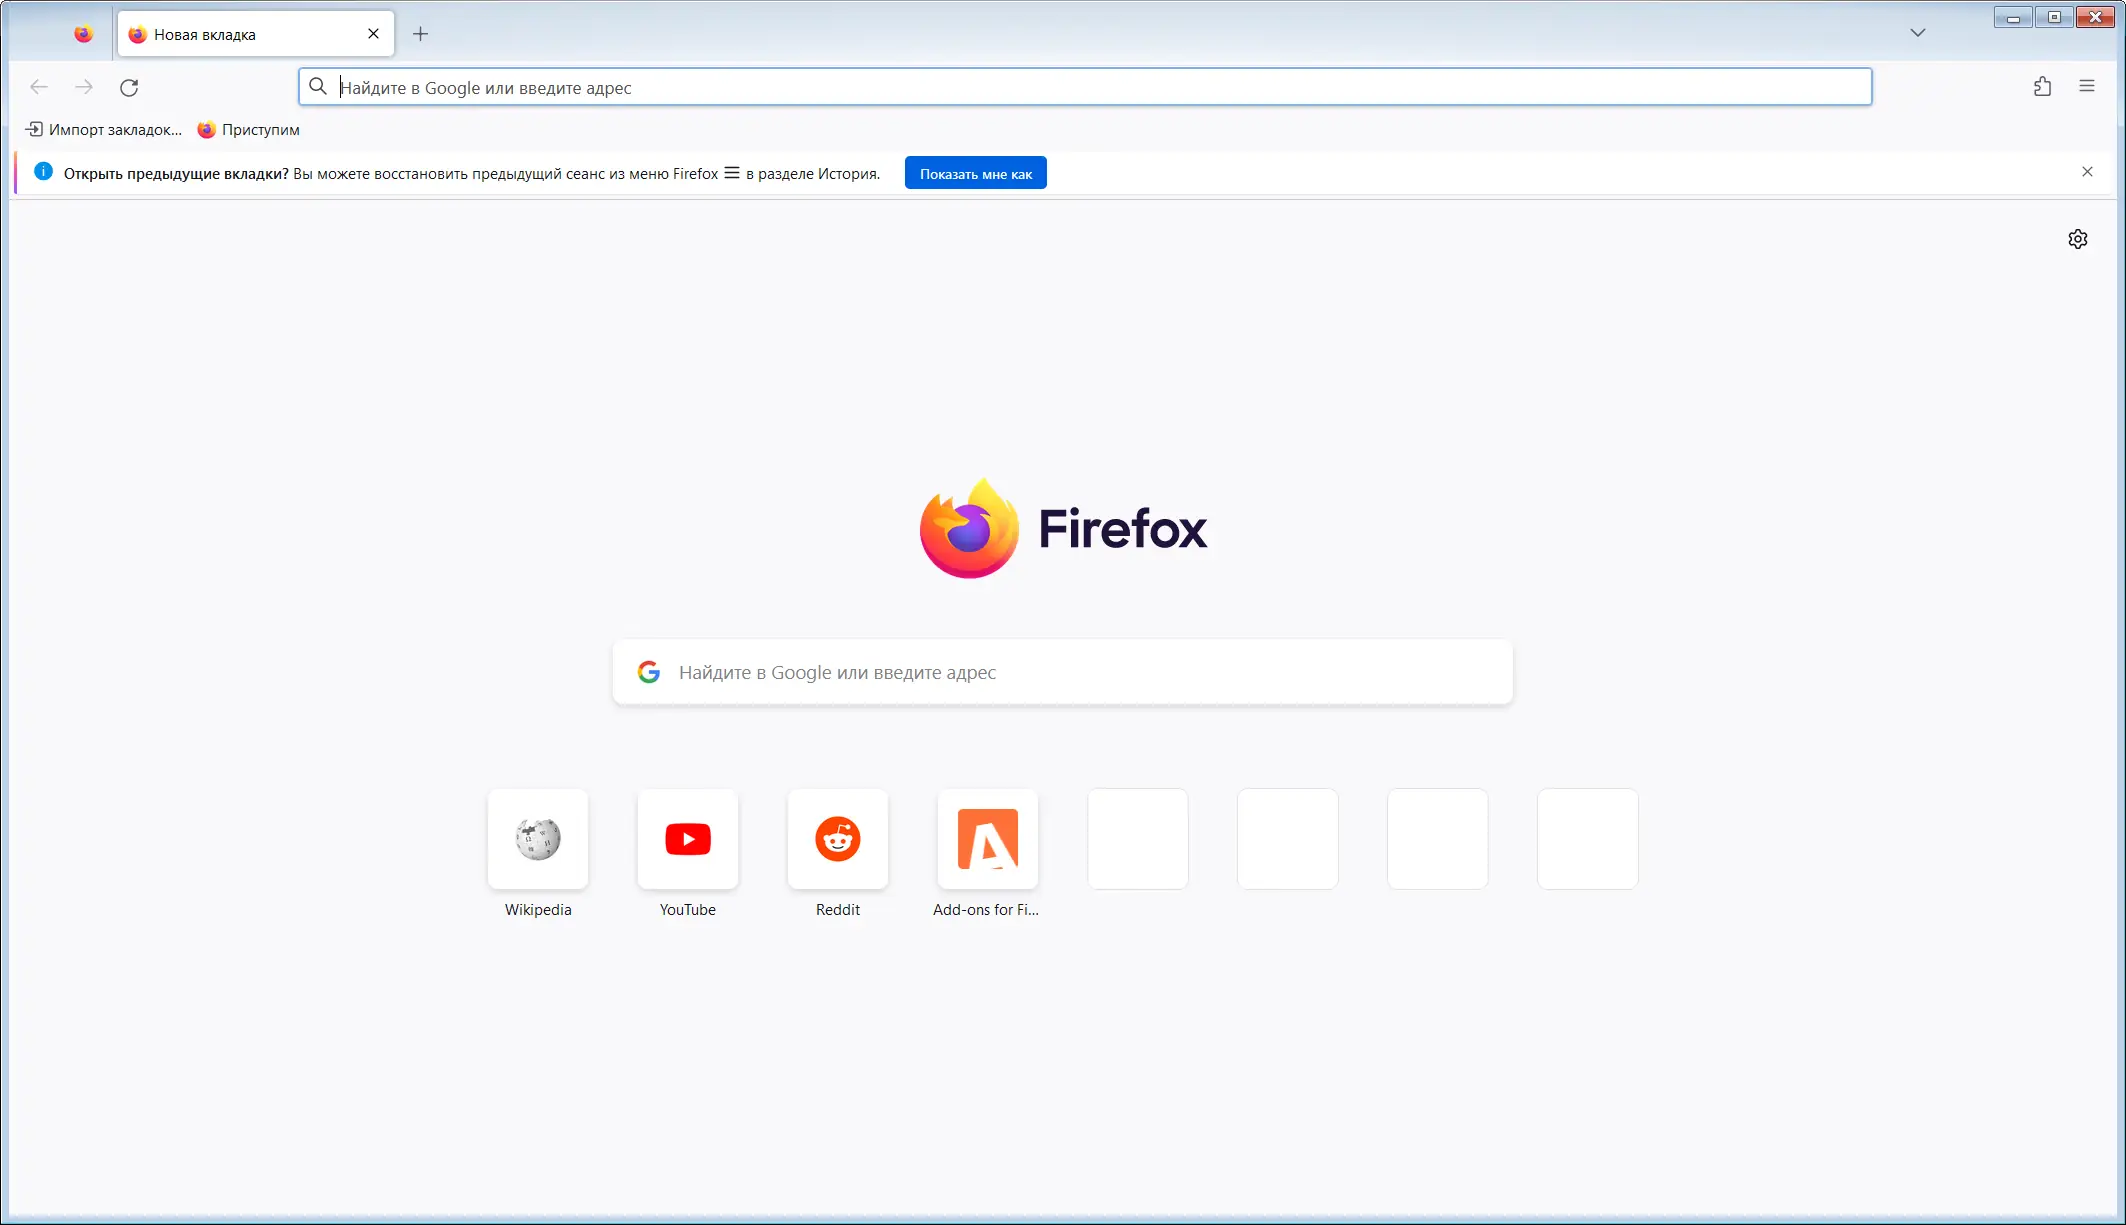Screen dimensions: 2126x1225
Task: Open the Reddit shortcut tile
Action: click(838, 840)
